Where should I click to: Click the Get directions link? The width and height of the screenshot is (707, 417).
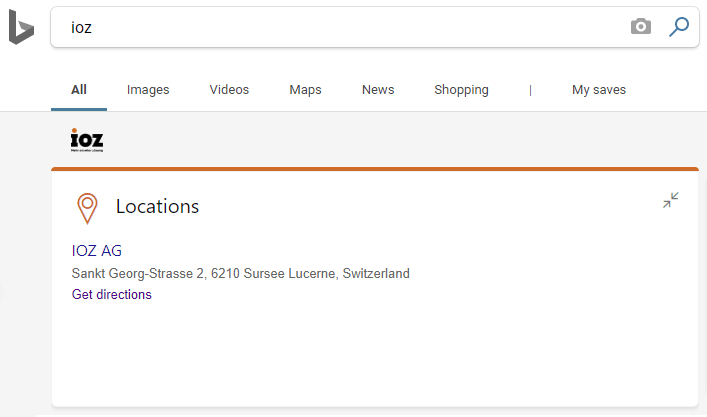[x=112, y=294]
